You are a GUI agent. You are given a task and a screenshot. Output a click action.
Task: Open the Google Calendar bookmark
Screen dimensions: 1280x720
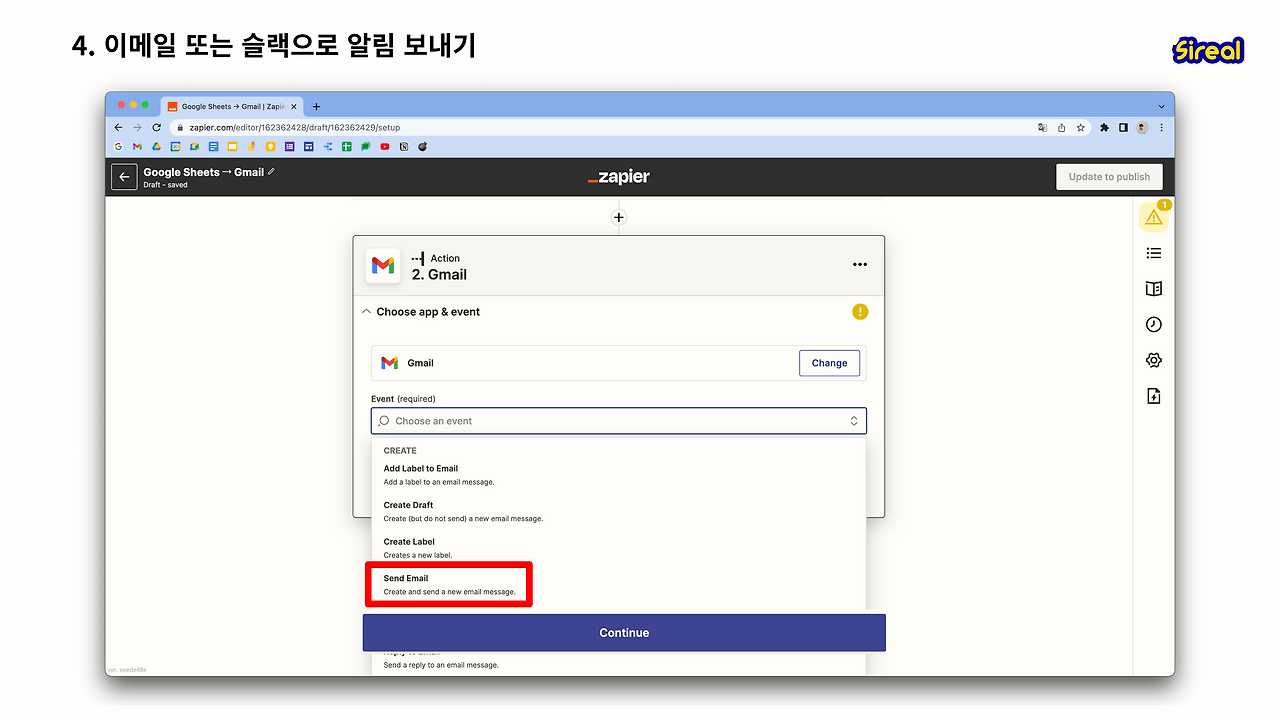[x=175, y=147]
